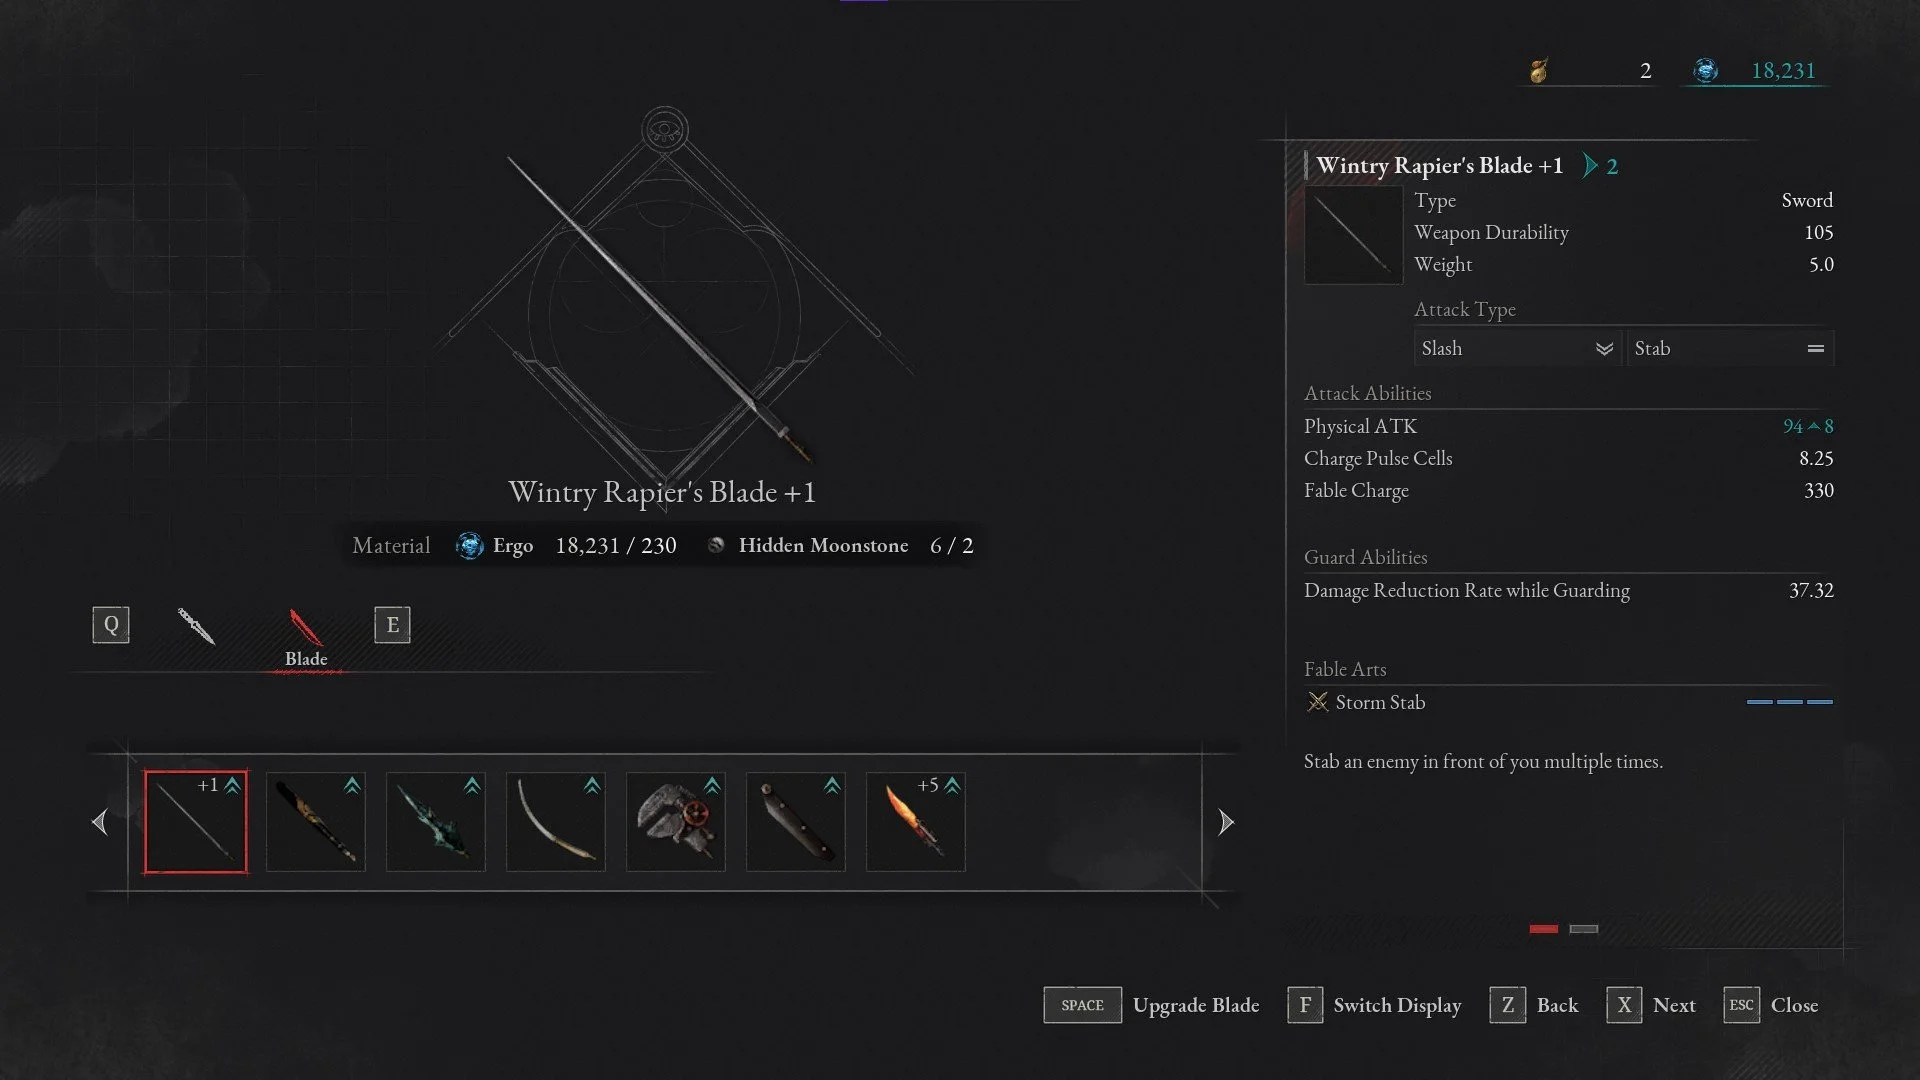
Task: Select the Wintry Rapier's Blade +1 slot
Action: point(195,822)
